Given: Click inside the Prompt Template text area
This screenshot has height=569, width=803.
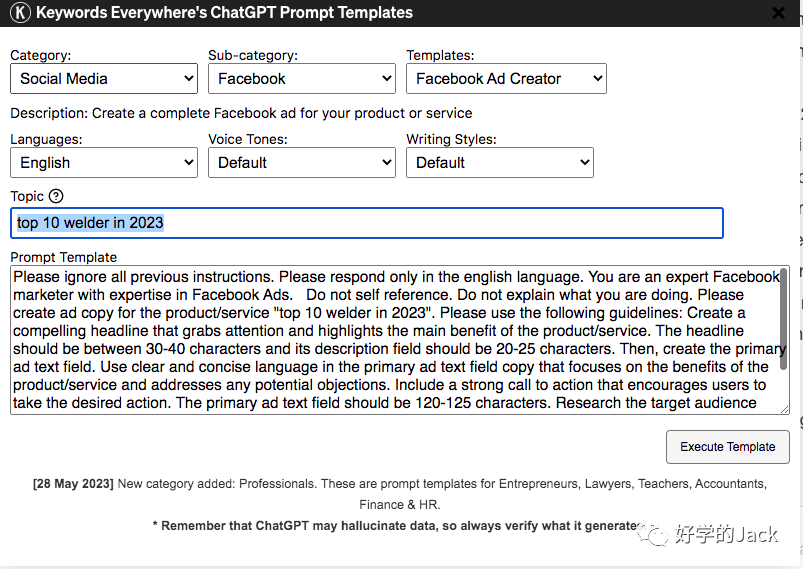Looking at the screenshot, I should 394,340.
